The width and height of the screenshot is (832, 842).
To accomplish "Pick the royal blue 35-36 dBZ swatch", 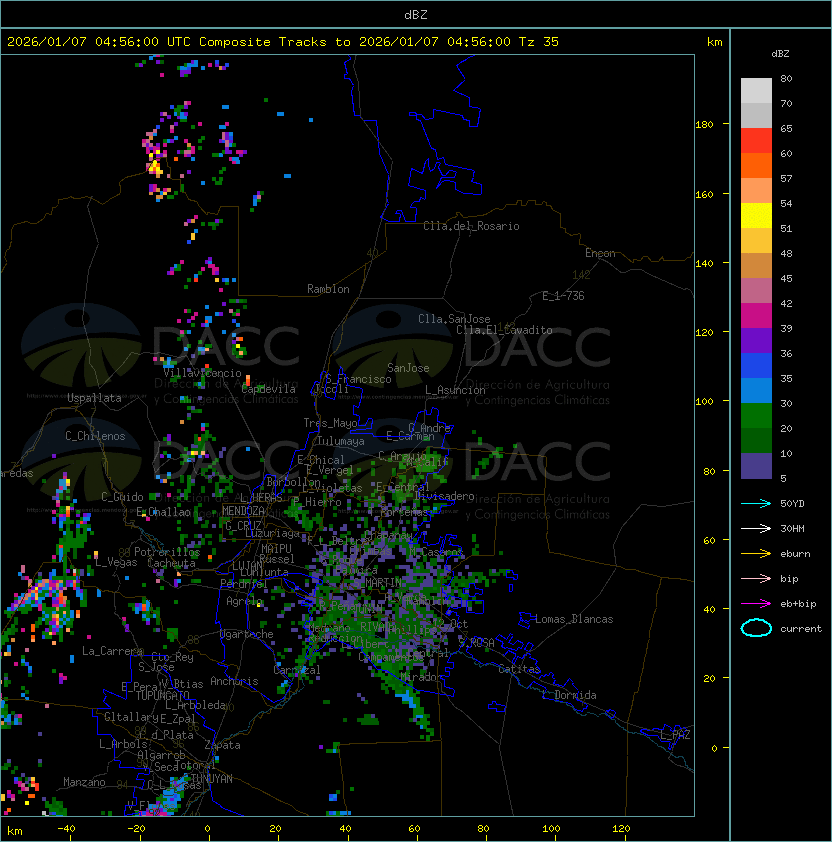I will coord(756,365).
